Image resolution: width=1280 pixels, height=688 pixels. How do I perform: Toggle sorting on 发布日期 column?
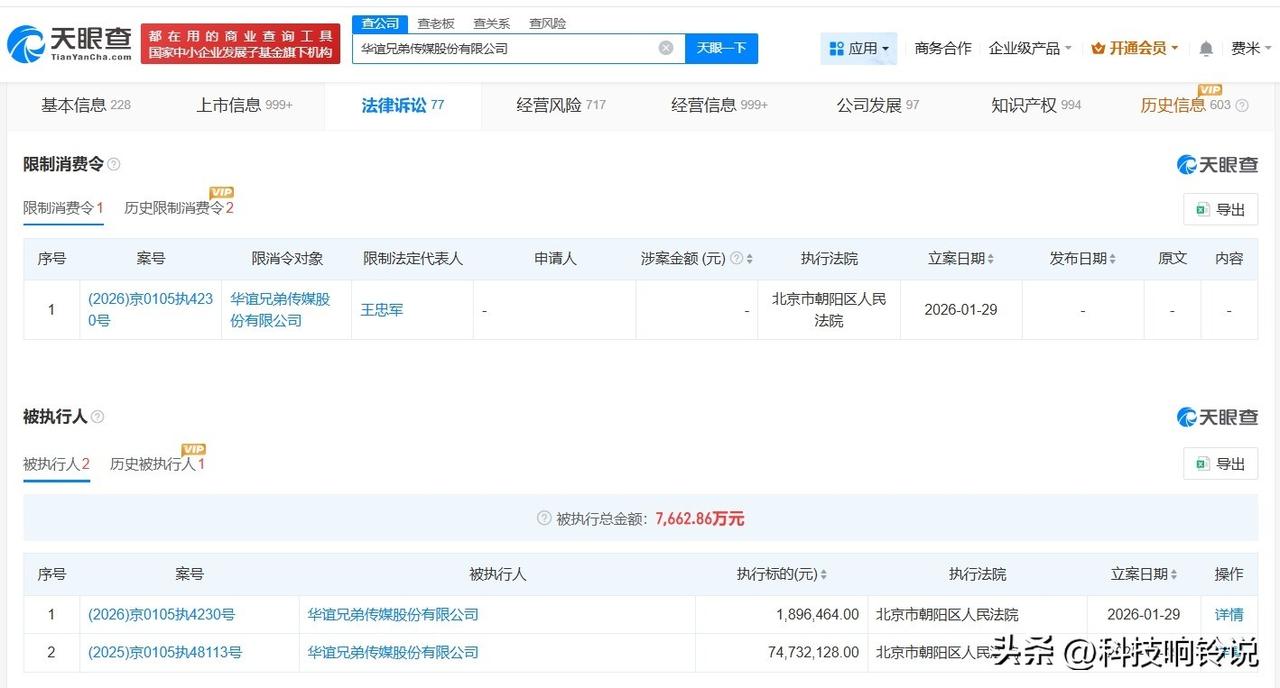click(1113, 258)
